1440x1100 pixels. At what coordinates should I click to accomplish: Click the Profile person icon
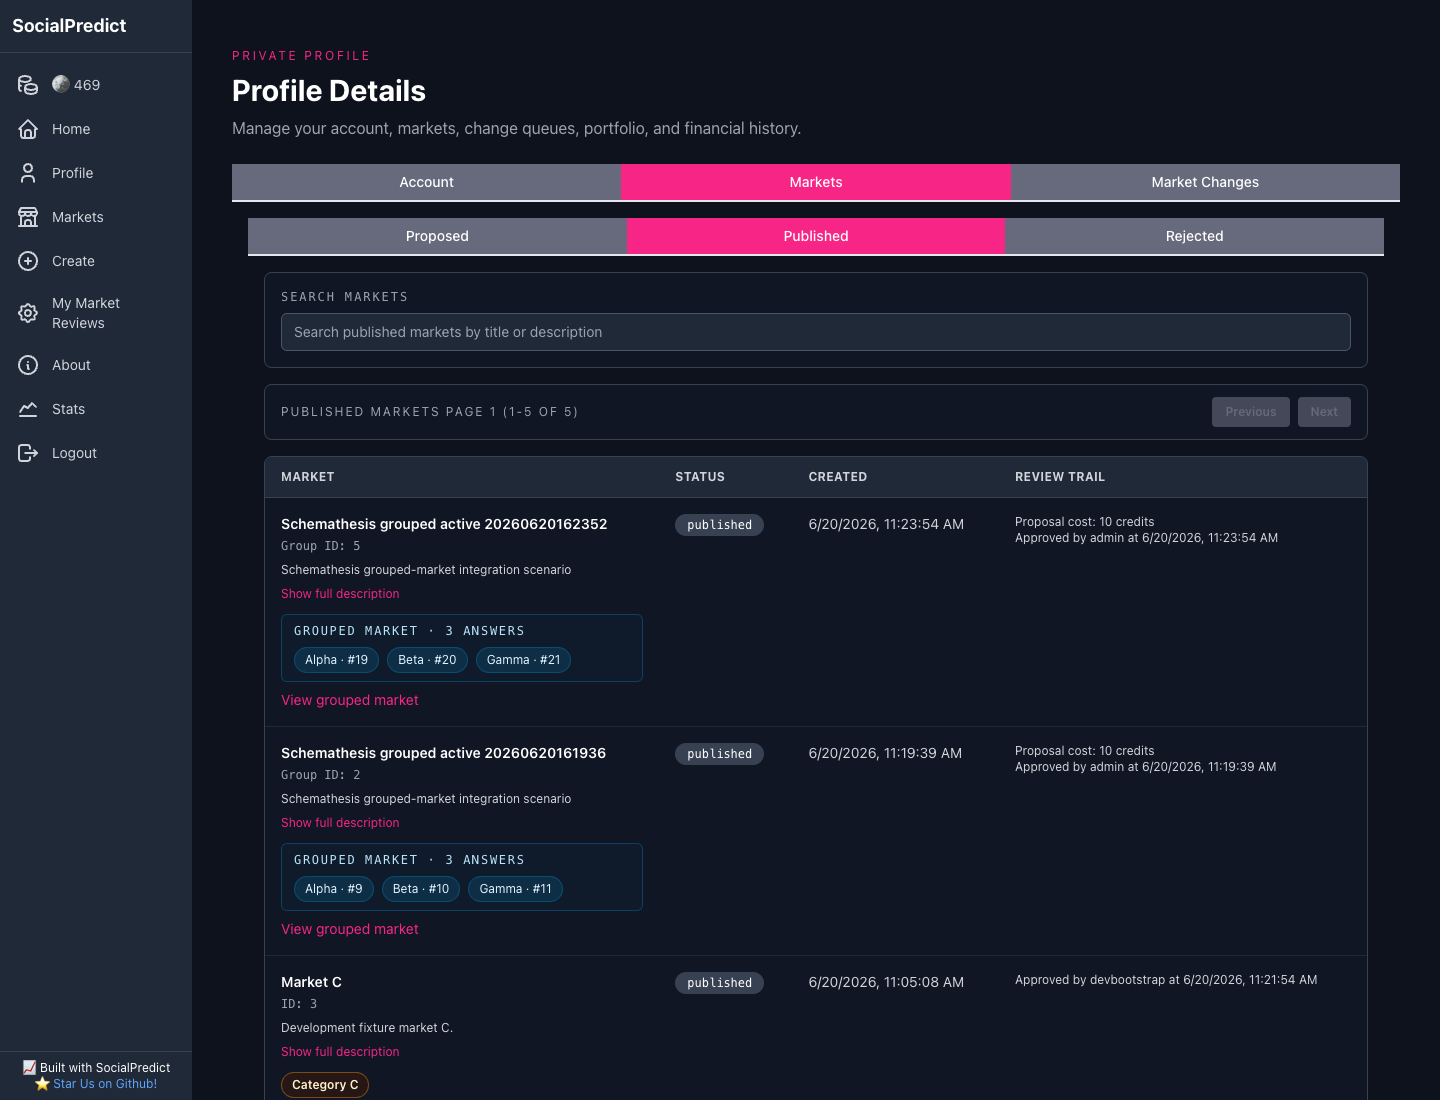28,173
